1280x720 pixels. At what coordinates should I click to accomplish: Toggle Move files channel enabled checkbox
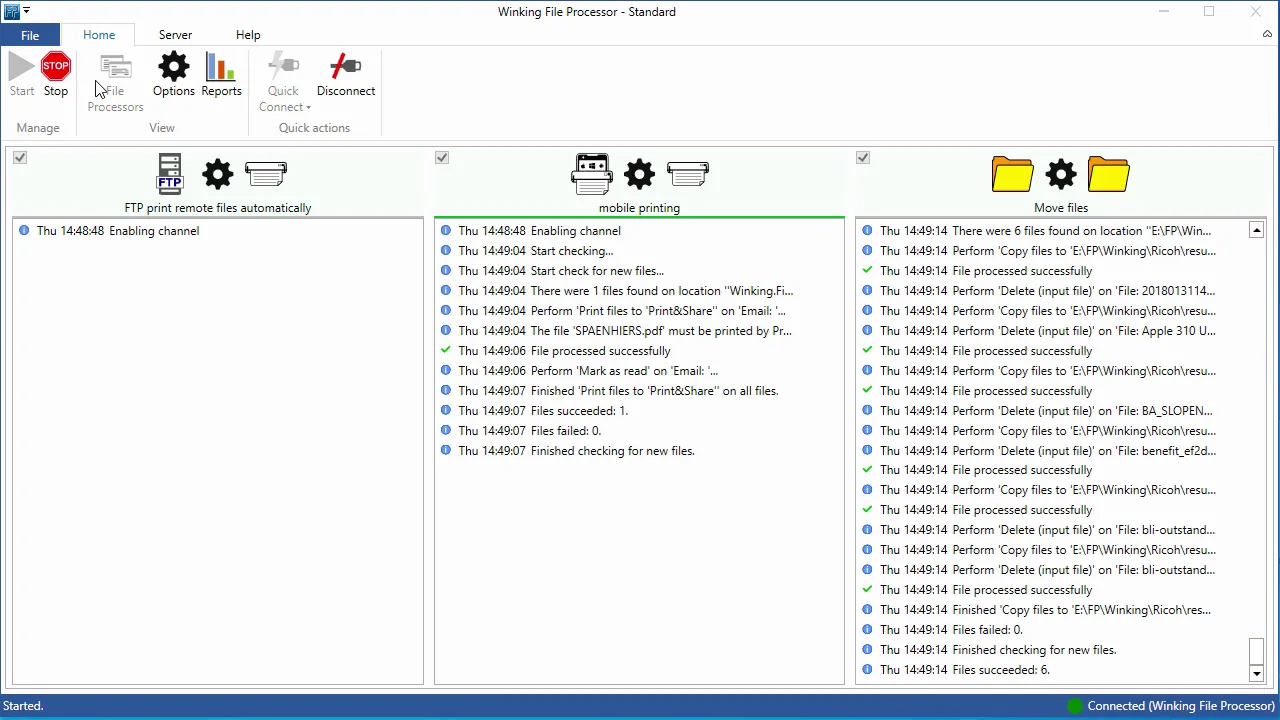pos(863,157)
